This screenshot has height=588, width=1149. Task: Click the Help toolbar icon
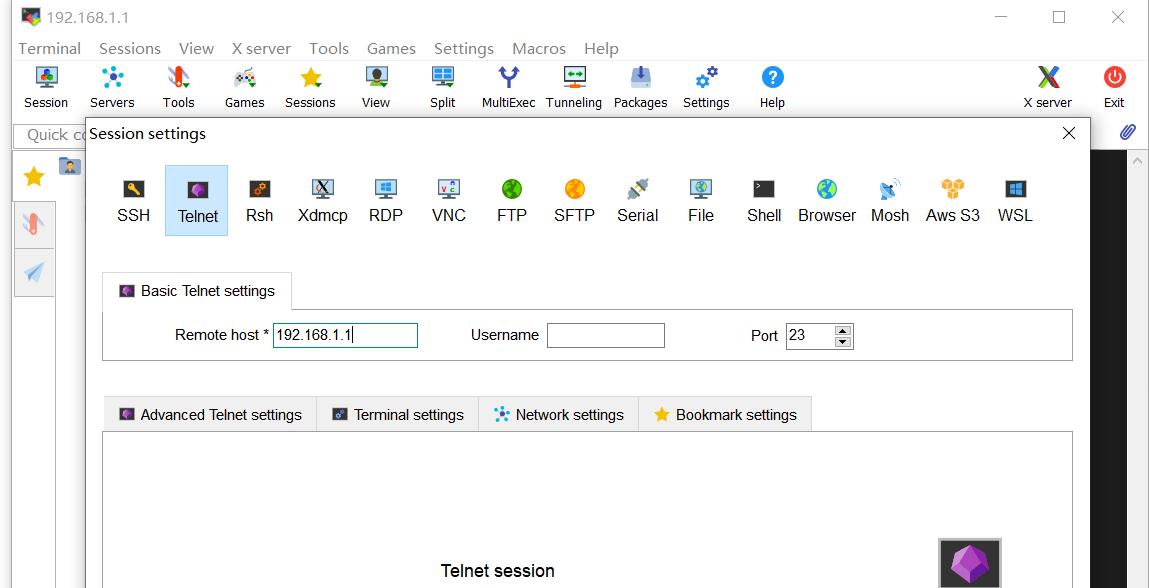[x=772, y=87]
